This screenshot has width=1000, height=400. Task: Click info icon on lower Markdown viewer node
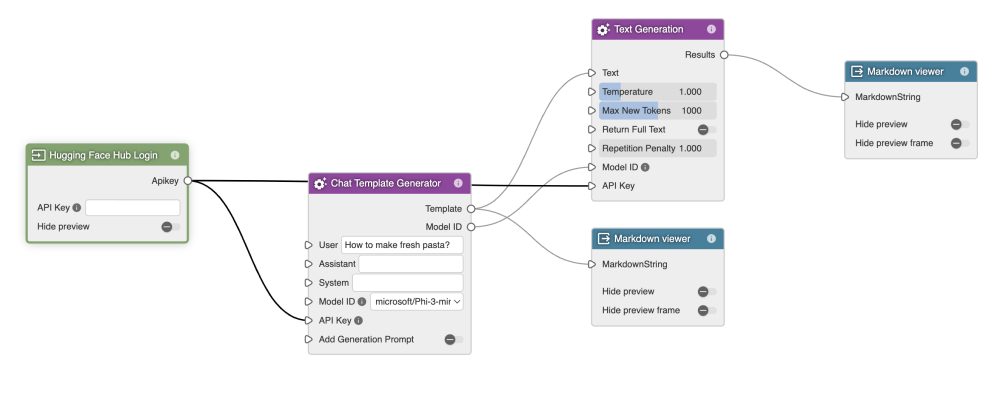711,239
